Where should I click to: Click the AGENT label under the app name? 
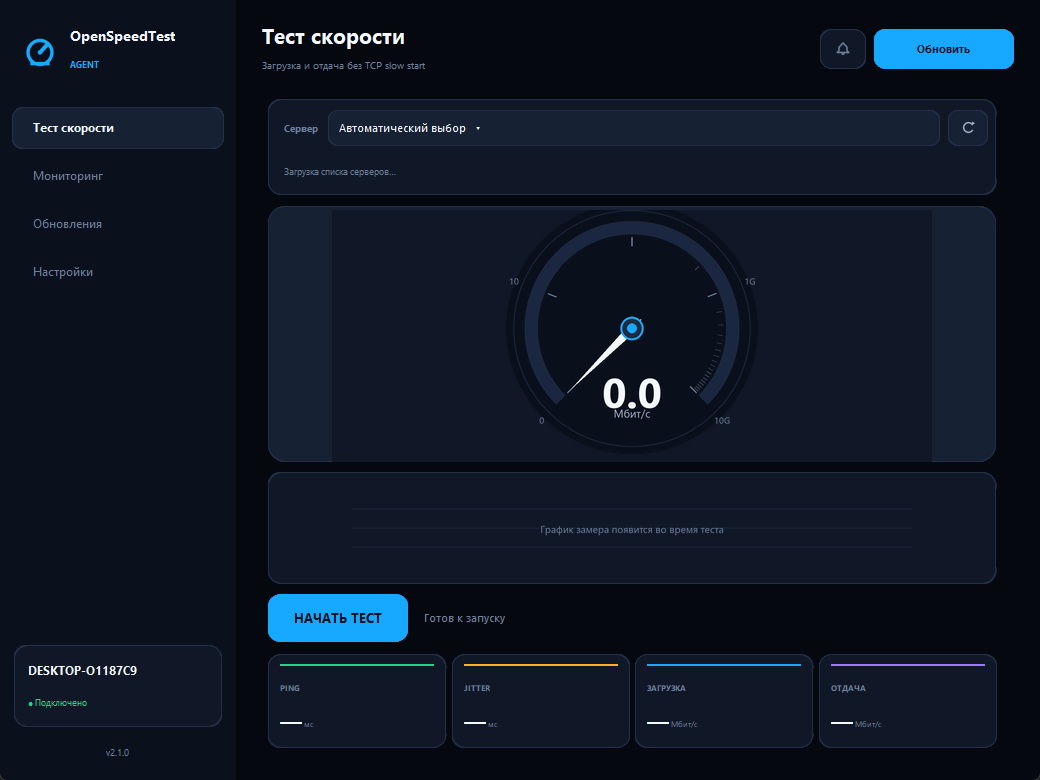coord(84,64)
